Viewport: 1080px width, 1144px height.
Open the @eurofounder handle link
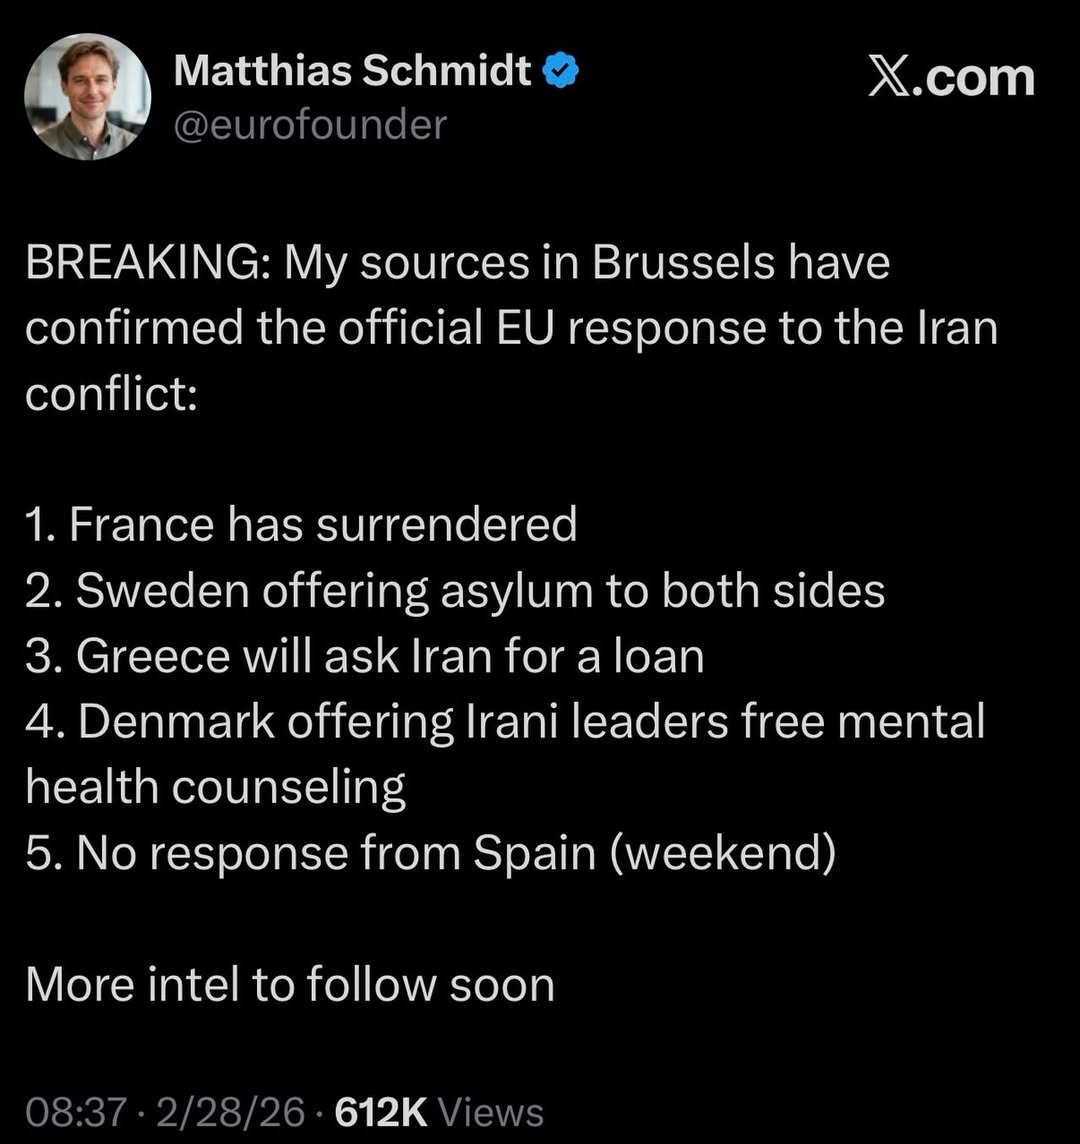pyautogui.click(x=310, y=125)
